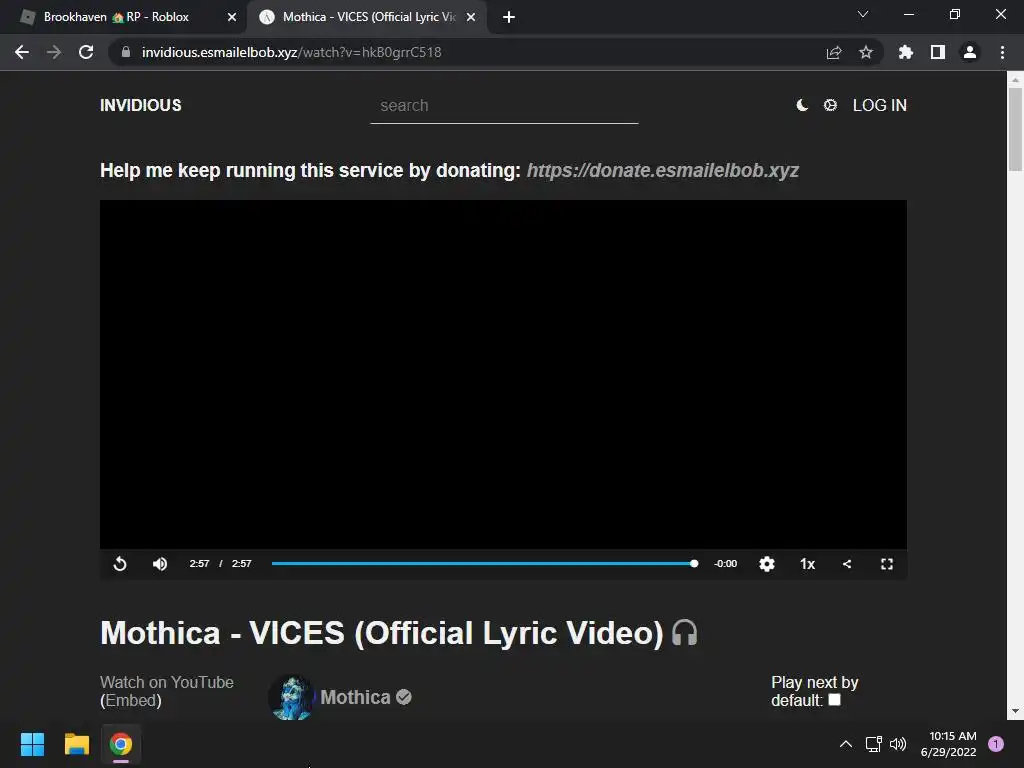Go back to previous page
The height and width of the screenshot is (768, 1024).
tap(22, 52)
